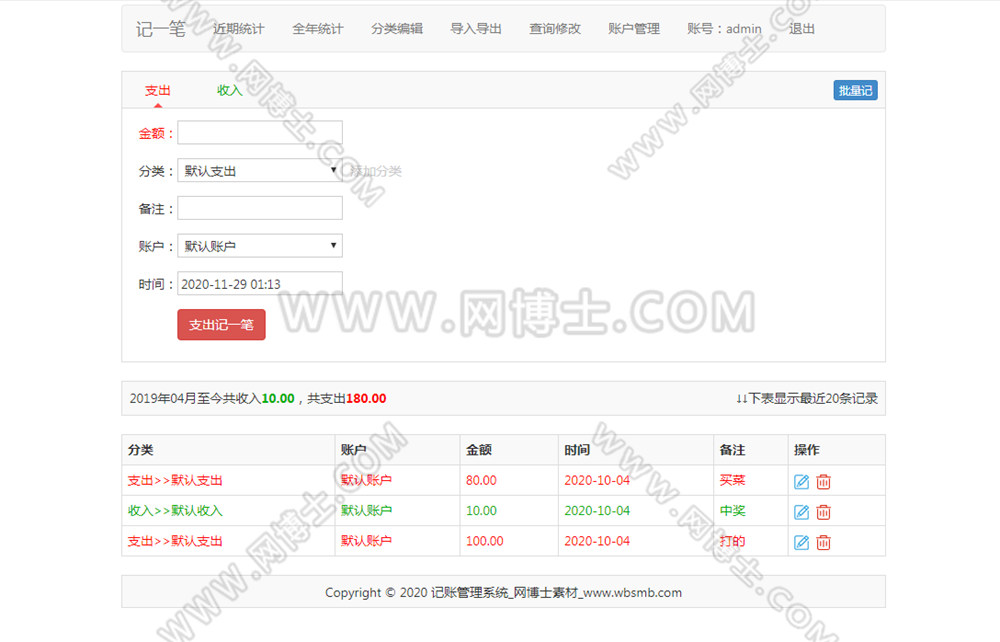Click the blue 批量记 button

click(x=855, y=91)
